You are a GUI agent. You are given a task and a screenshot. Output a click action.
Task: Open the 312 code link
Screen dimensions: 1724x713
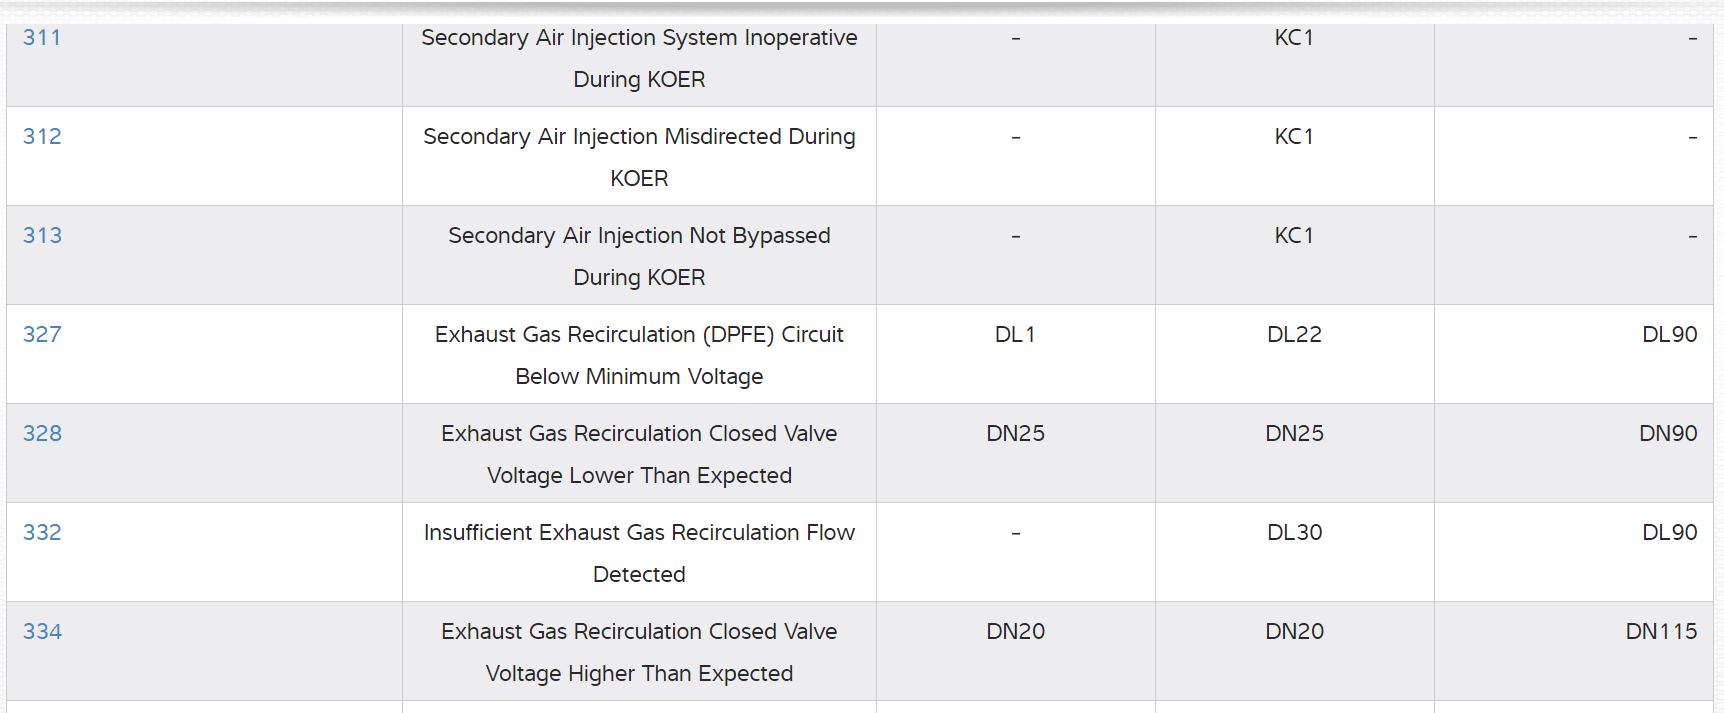(42, 137)
